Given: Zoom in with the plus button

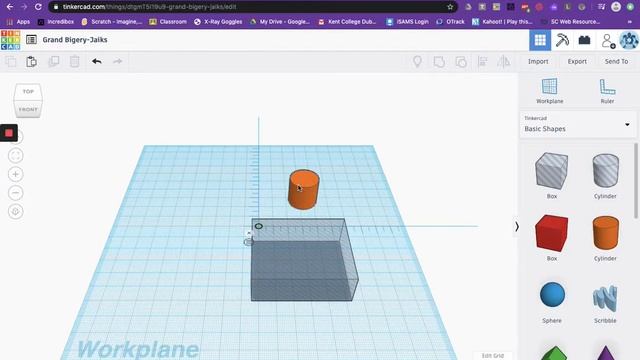Looking at the screenshot, I should click(16, 174).
